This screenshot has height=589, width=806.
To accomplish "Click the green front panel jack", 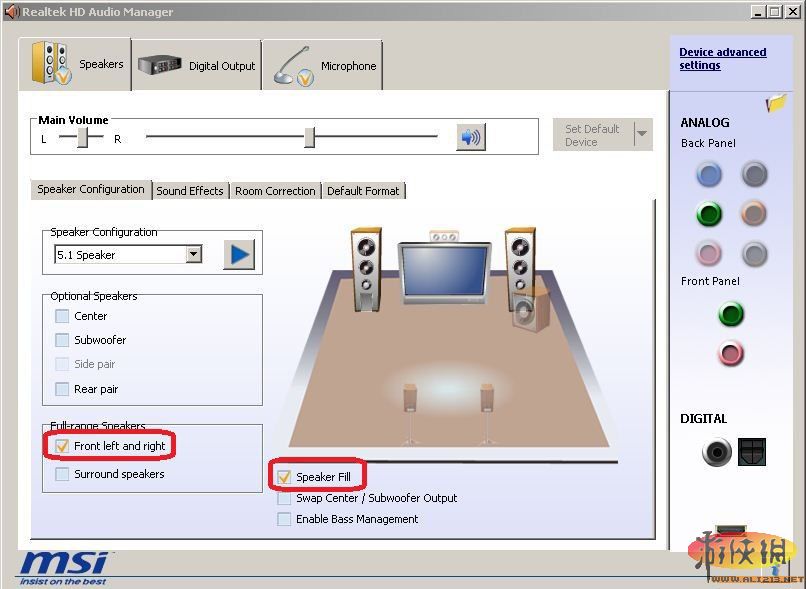I will pos(730,314).
